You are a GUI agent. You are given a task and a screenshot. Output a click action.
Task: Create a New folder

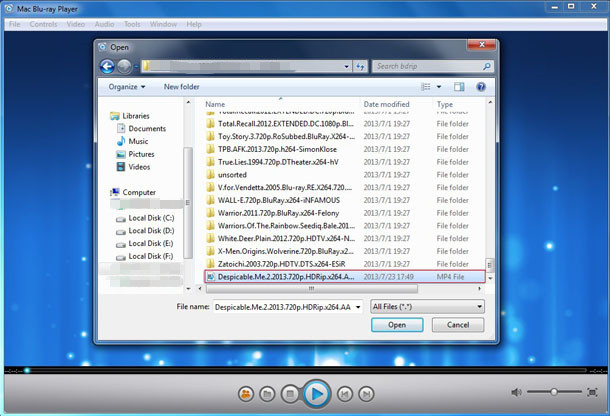coord(181,87)
